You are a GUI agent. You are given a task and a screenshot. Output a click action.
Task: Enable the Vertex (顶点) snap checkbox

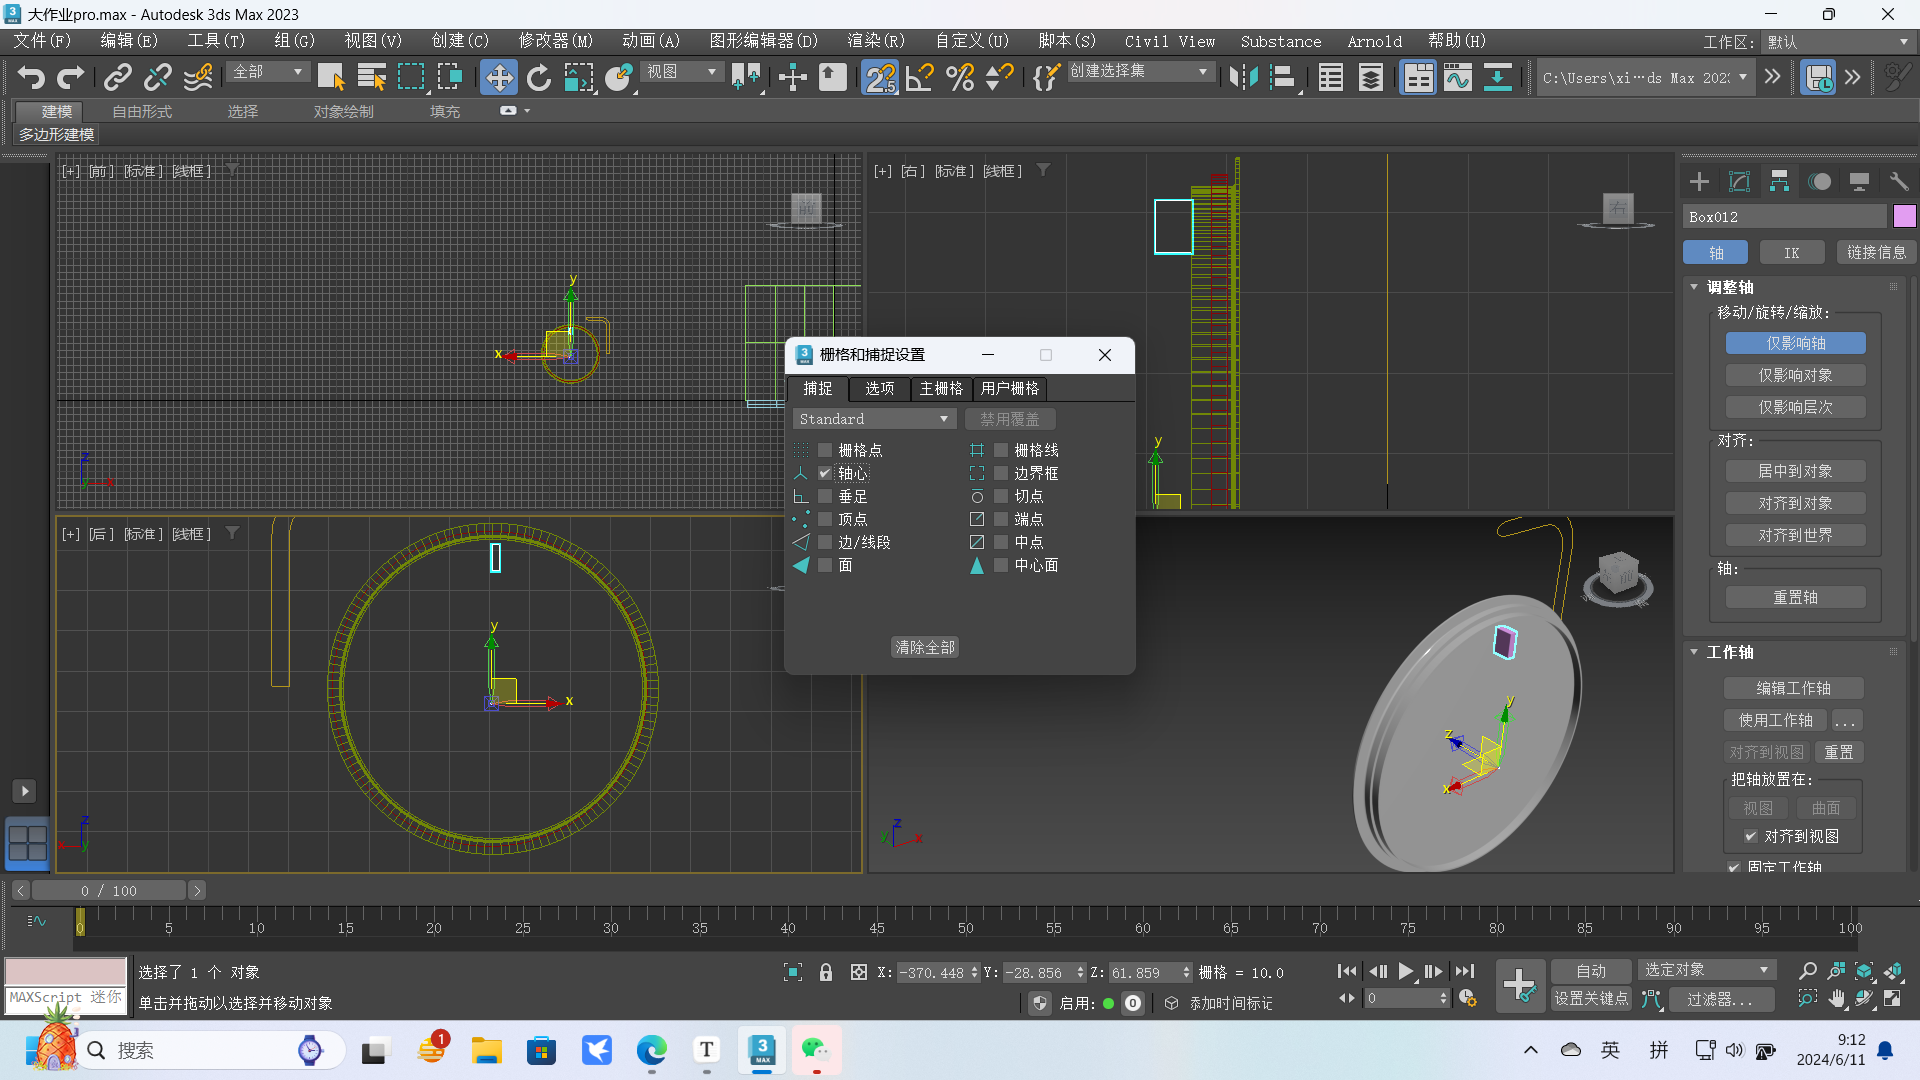coord(825,519)
